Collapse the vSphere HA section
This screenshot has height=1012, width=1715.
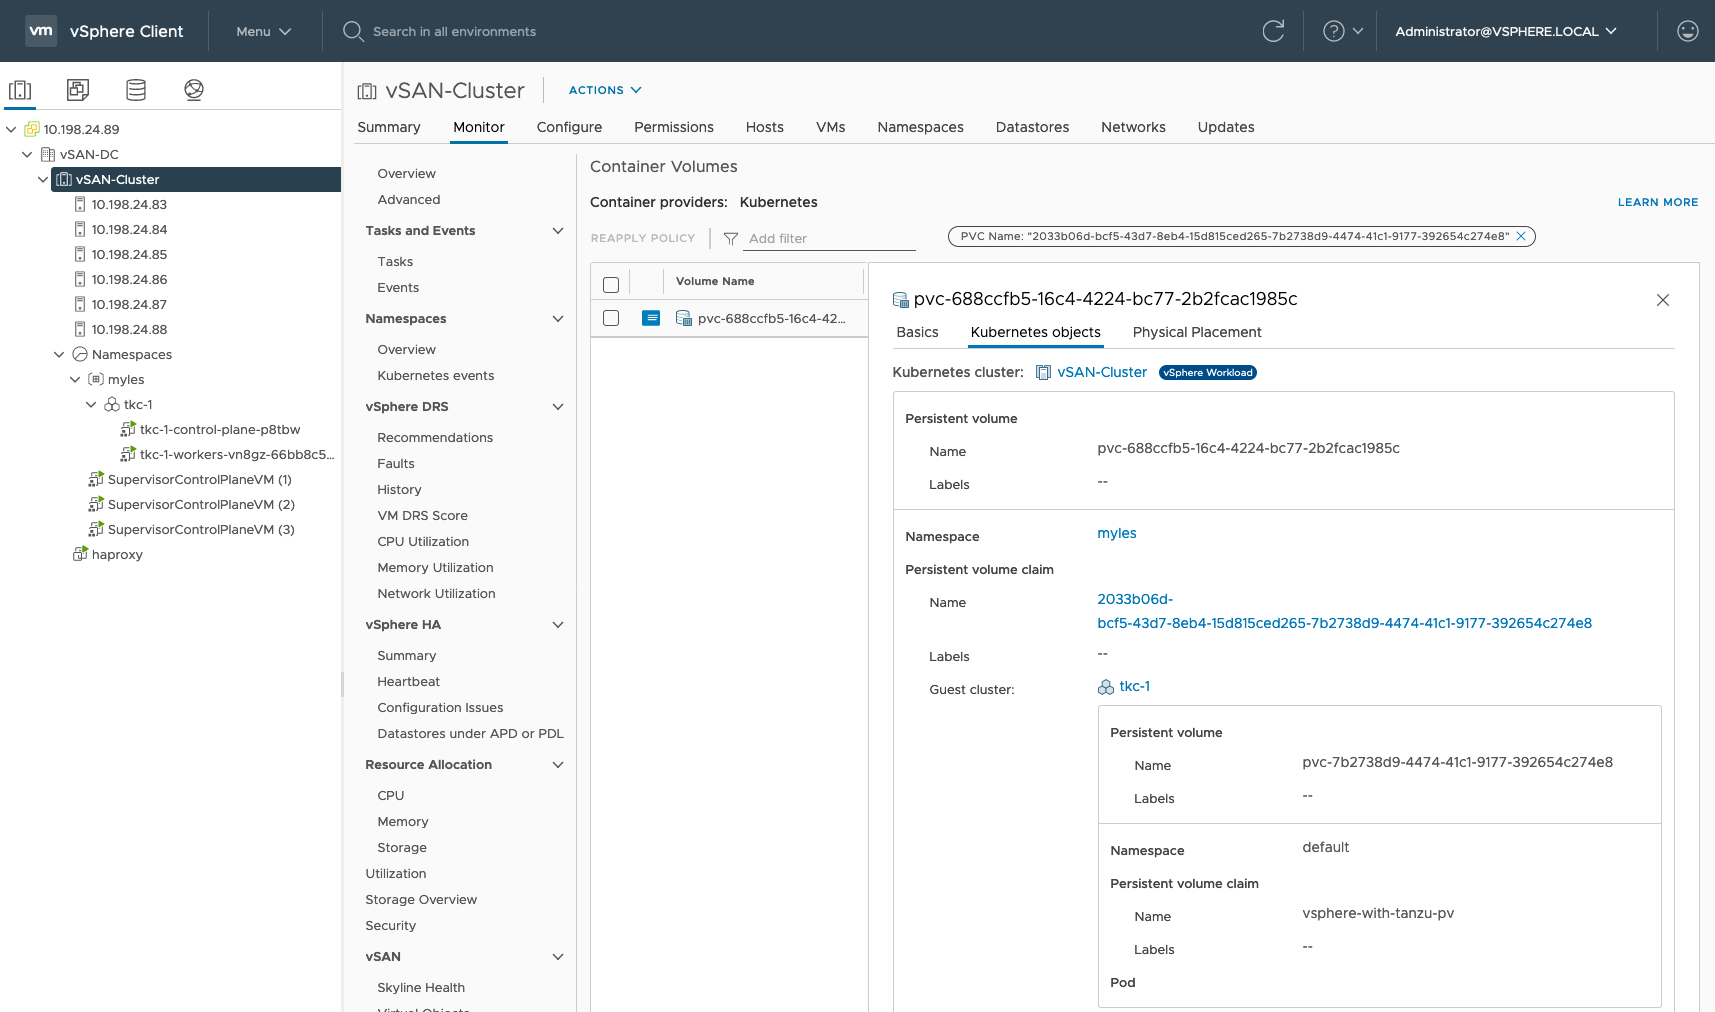(x=558, y=625)
